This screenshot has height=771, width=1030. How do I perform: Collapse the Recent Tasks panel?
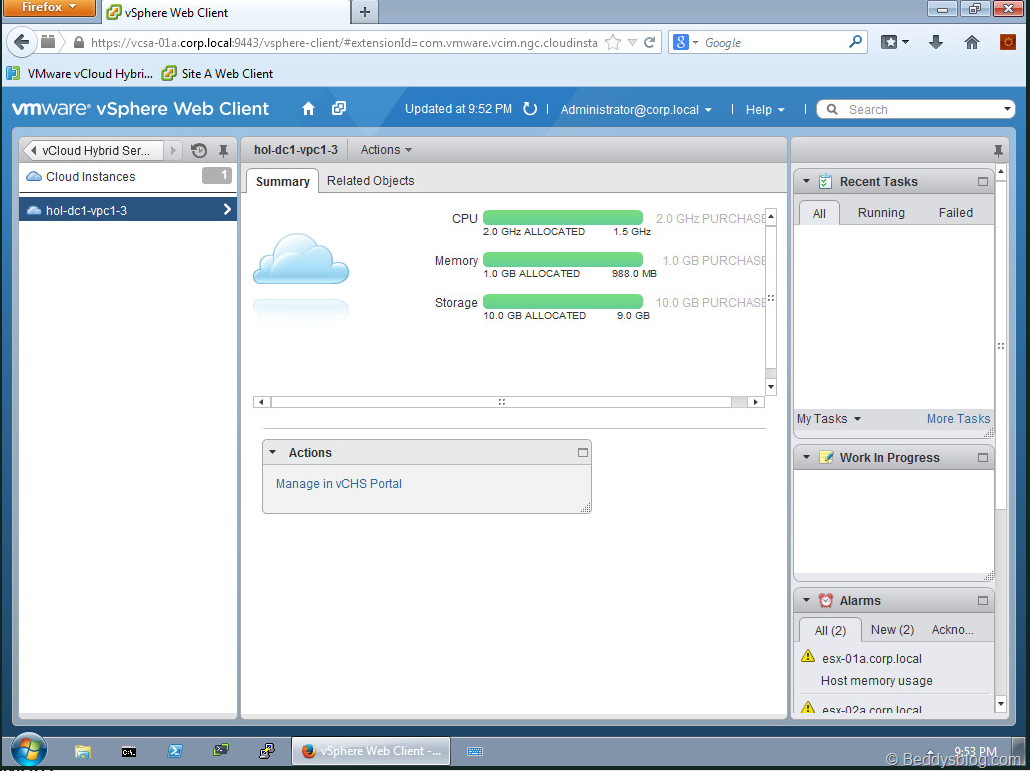coord(806,181)
